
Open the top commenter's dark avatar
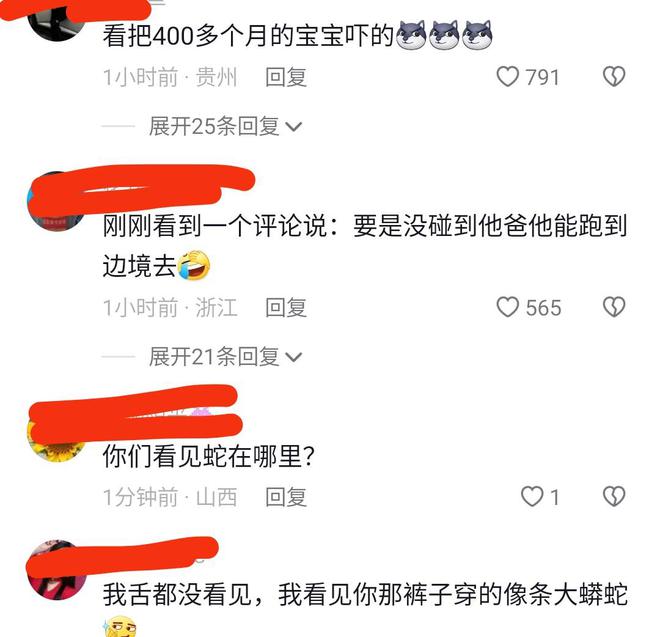(57, 21)
